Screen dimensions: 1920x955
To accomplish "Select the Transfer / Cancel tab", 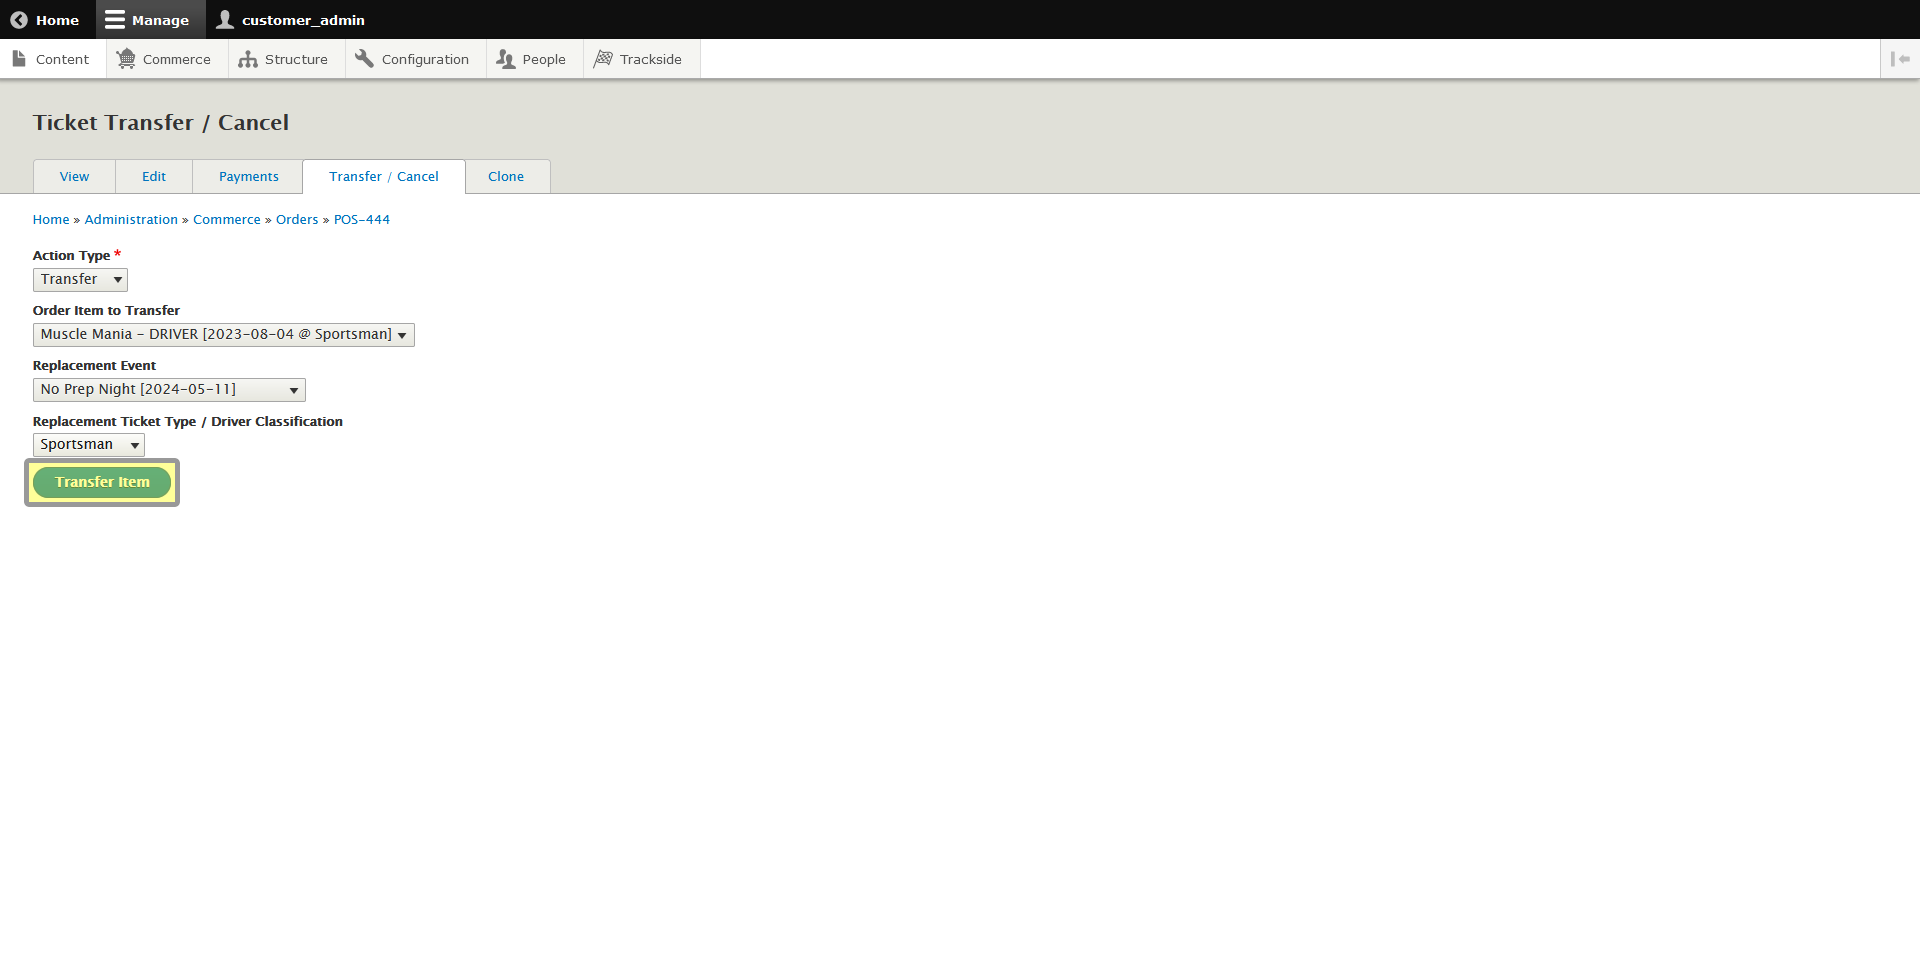I will click(x=384, y=176).
